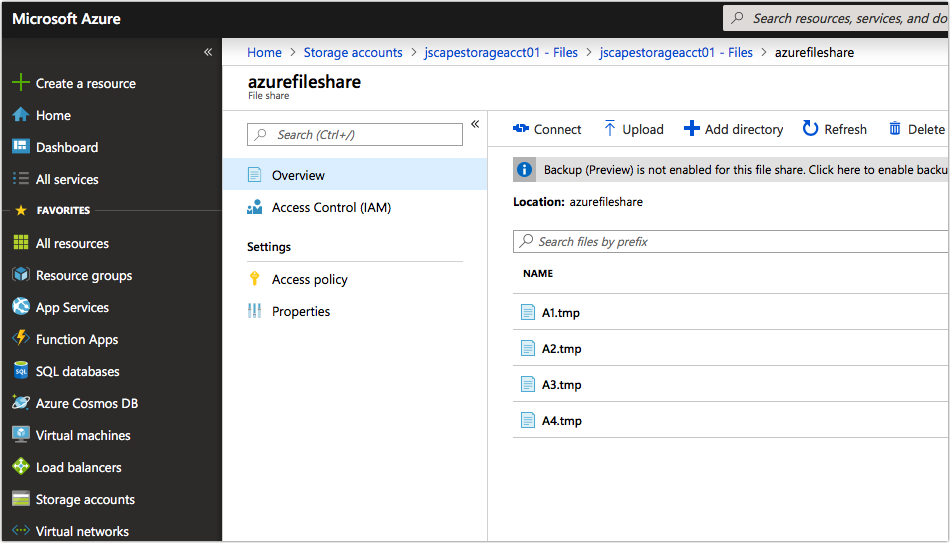Viewport: 950px width, 543px height.
Task: Click the global search resources box
Action: (x=836, y=18)
